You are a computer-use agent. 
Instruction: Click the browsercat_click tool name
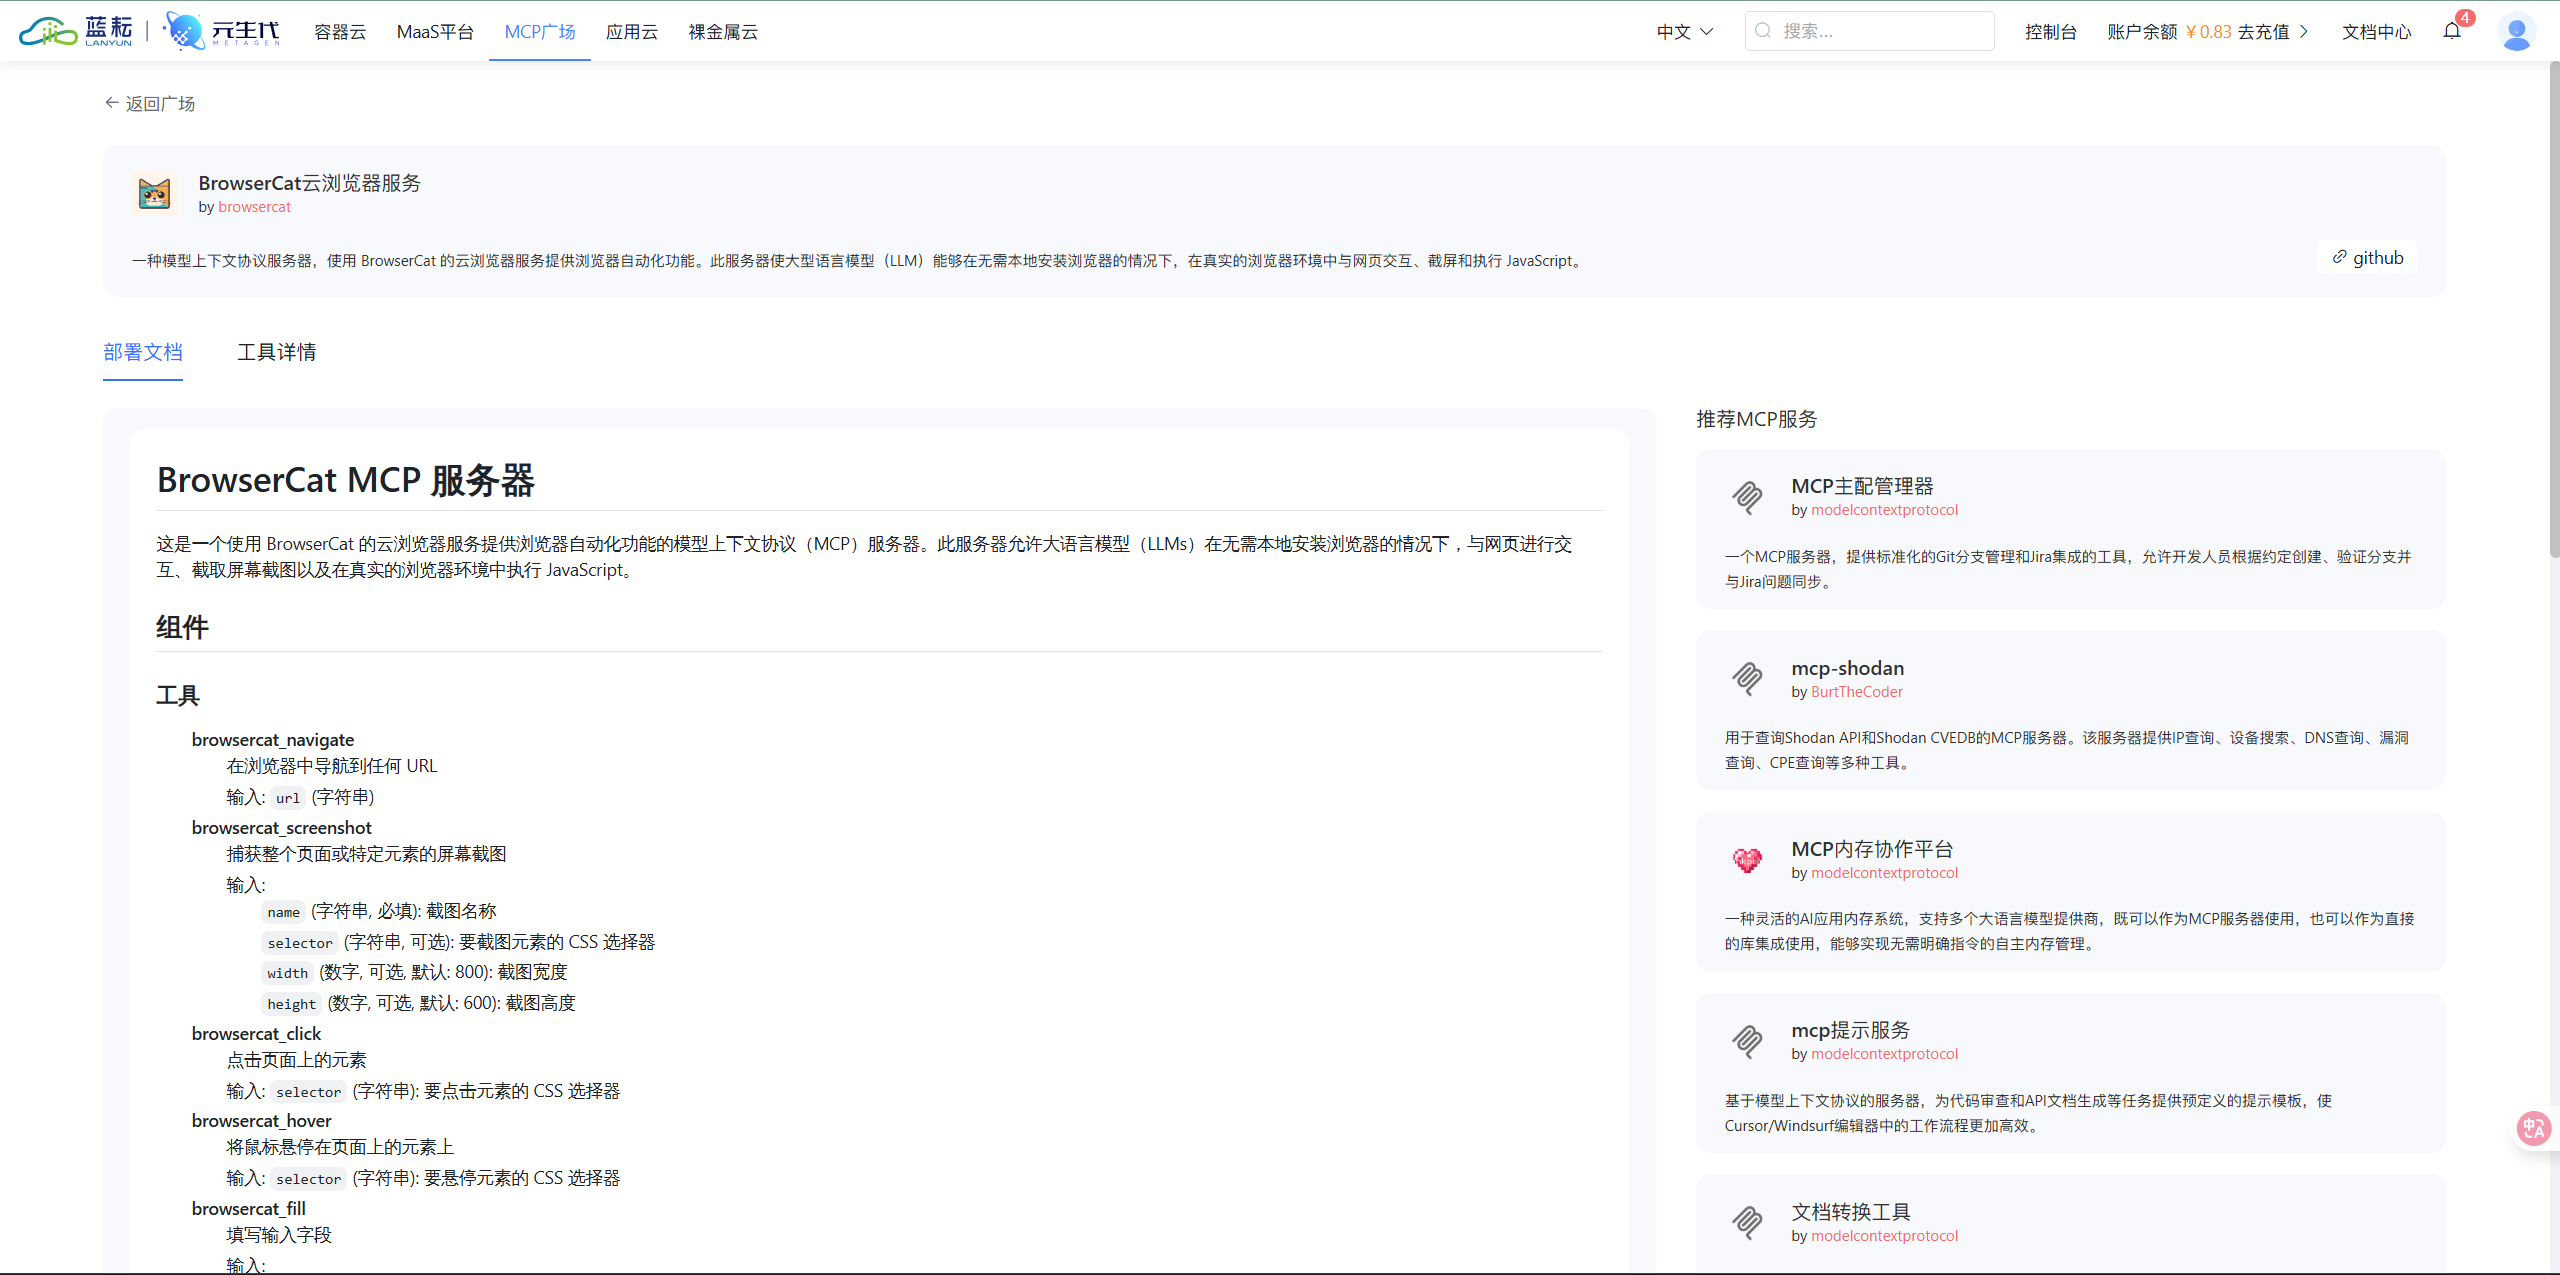pyautogui.click(x=257, y=1033)
